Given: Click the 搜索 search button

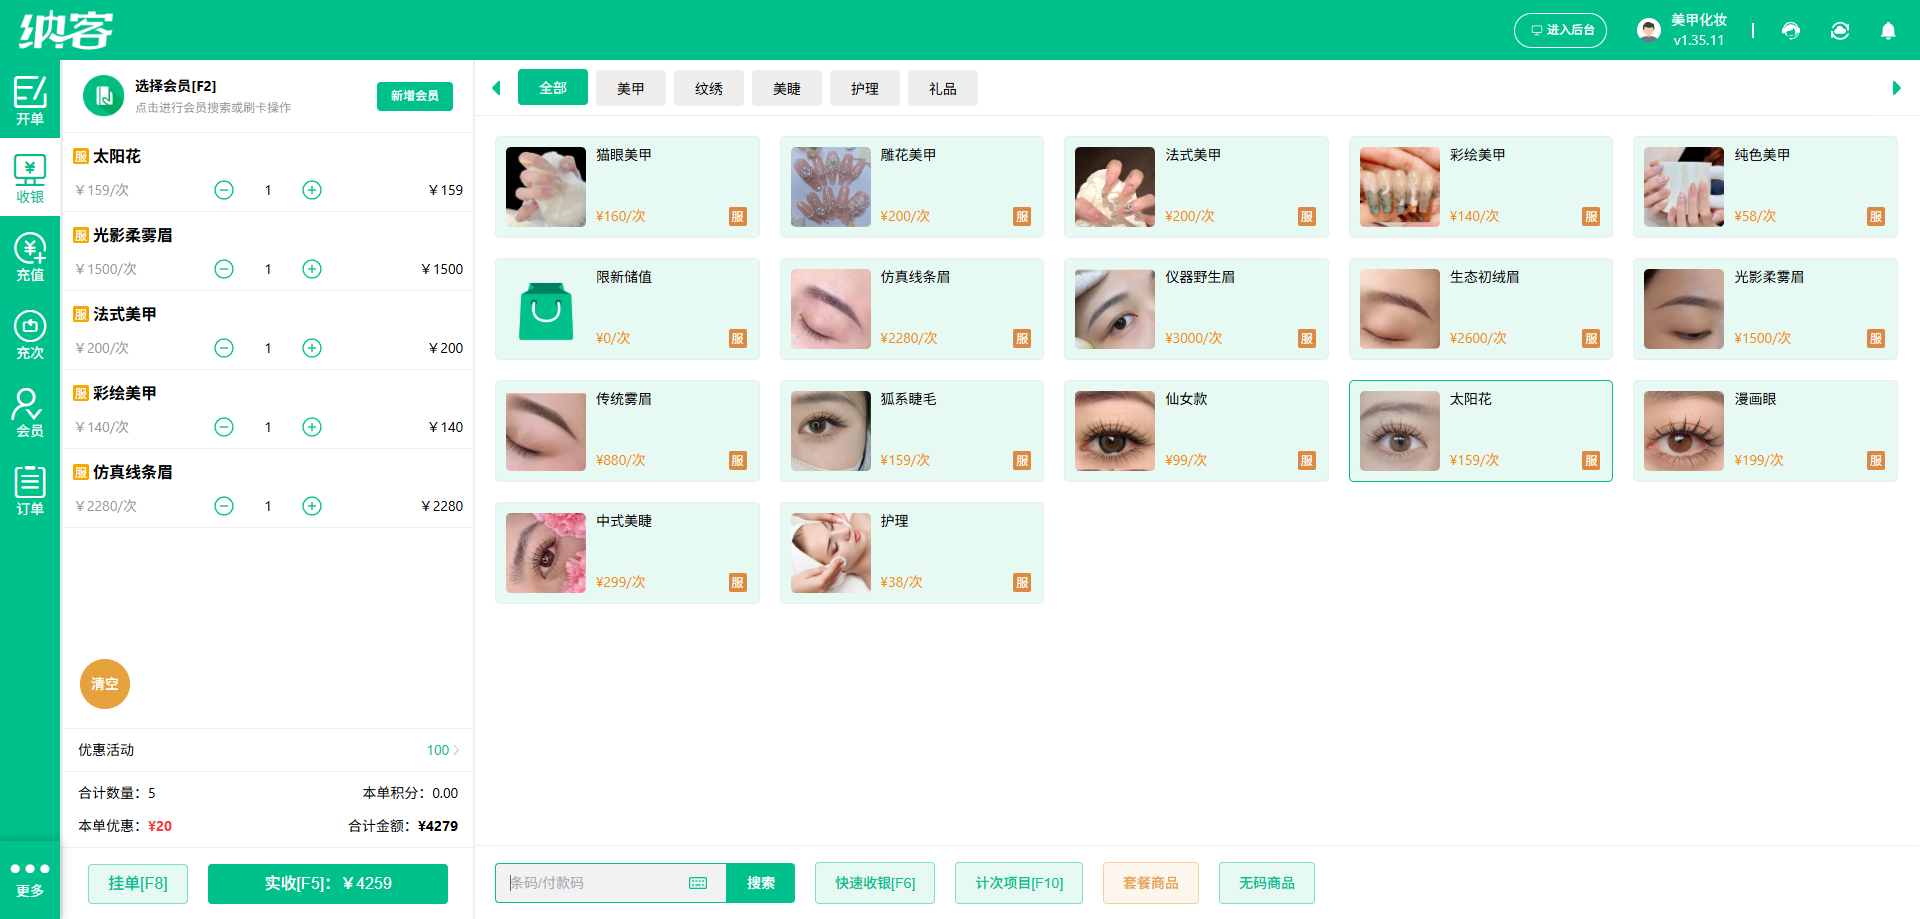Looking at the screenshot, I should coord(761,883).
